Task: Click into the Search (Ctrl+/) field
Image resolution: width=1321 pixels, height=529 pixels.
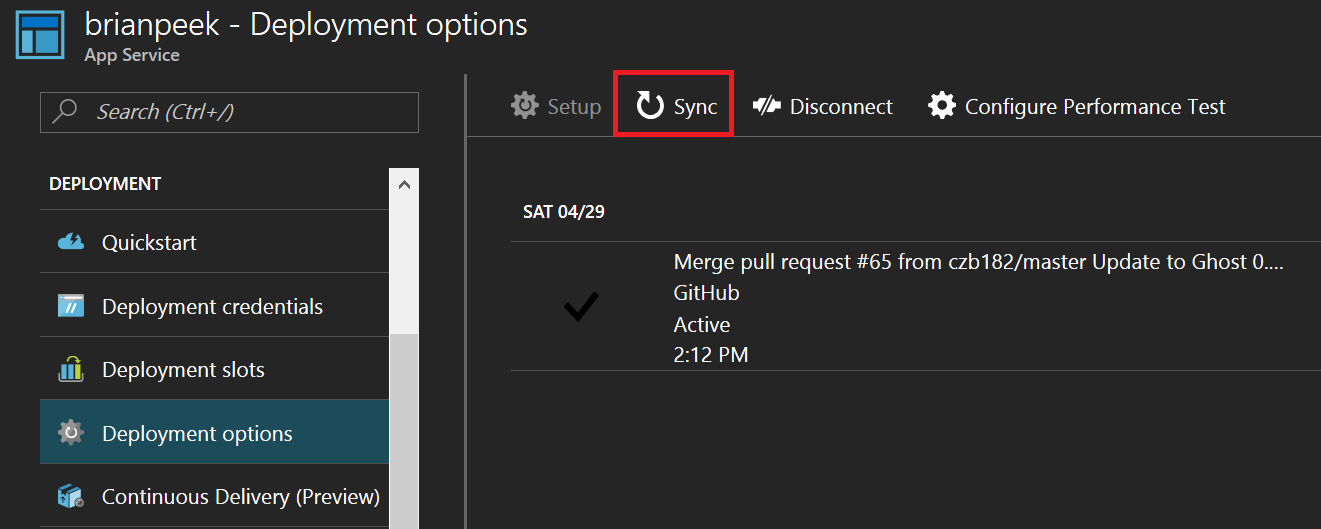Action: pyautogui.click(x=229, y=112)
